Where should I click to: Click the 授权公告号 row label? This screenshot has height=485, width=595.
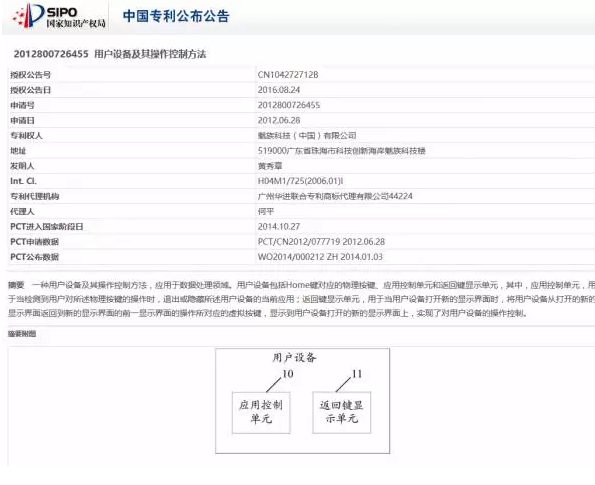(x=30, y=75)
